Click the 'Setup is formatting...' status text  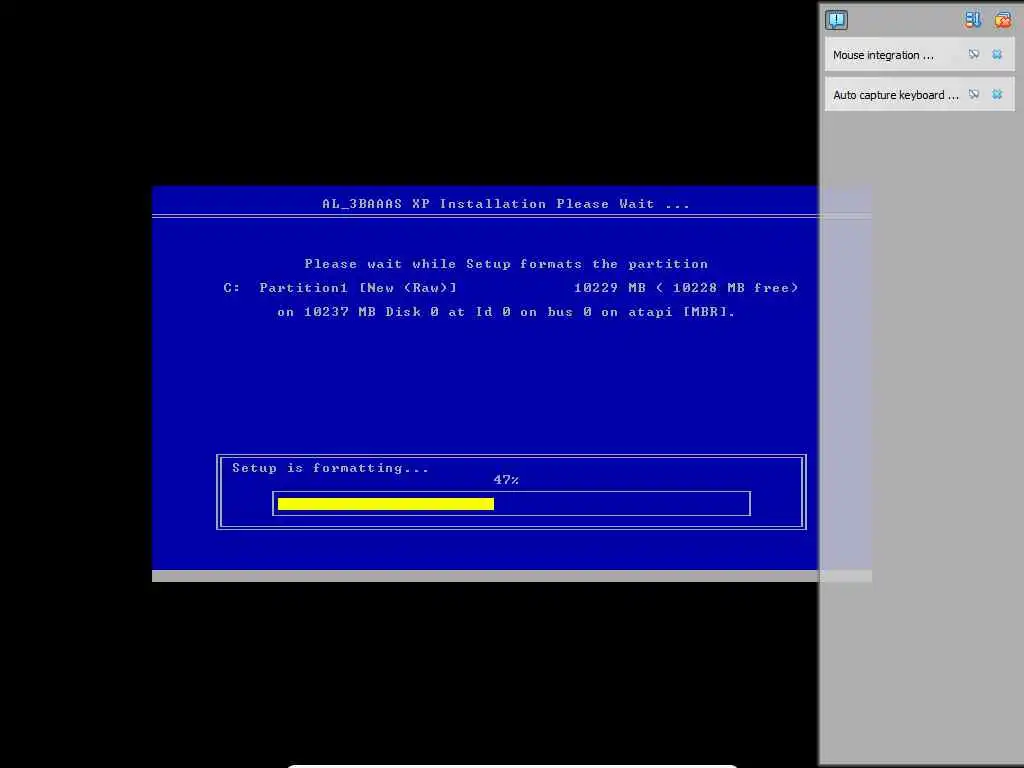[330, 468]
